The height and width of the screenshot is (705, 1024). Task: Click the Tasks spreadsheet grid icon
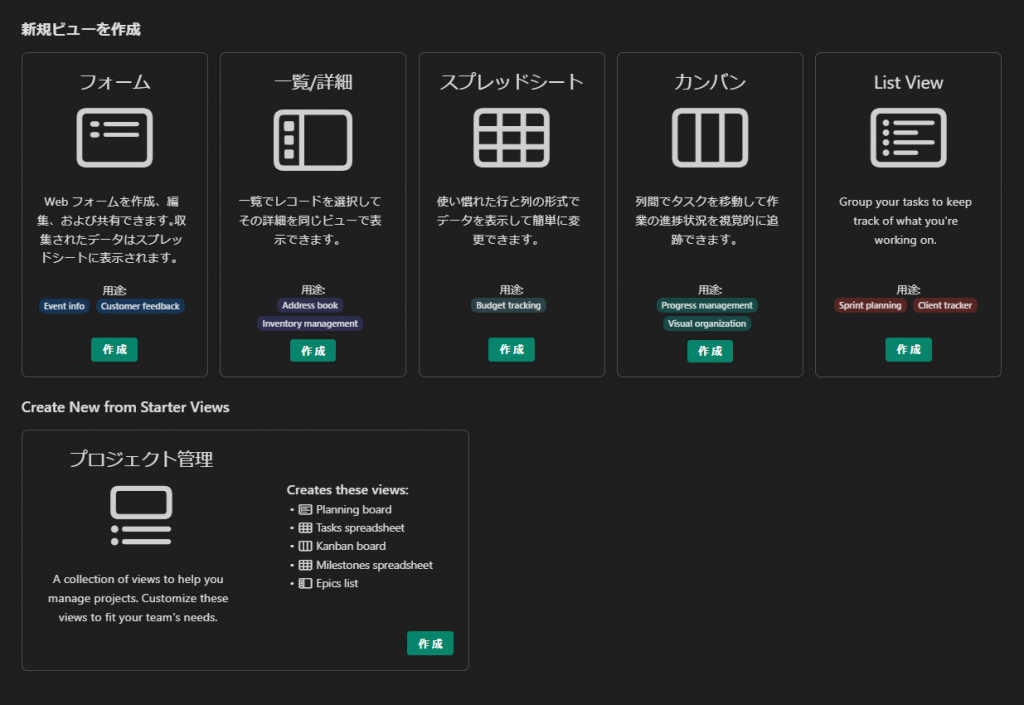pyautogui.click(x=305, y=528)
